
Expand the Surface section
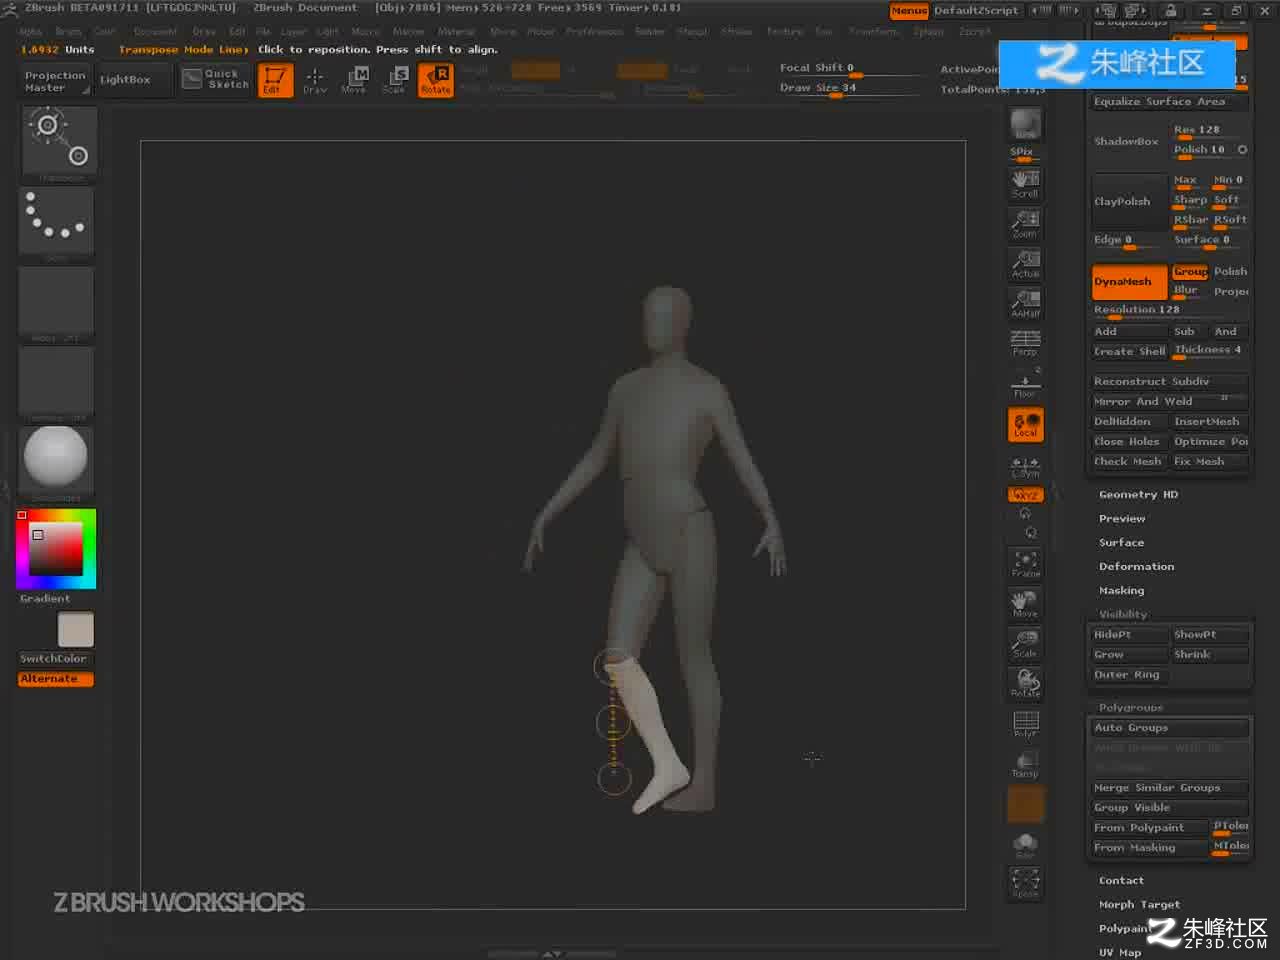tap(1121, 543)
